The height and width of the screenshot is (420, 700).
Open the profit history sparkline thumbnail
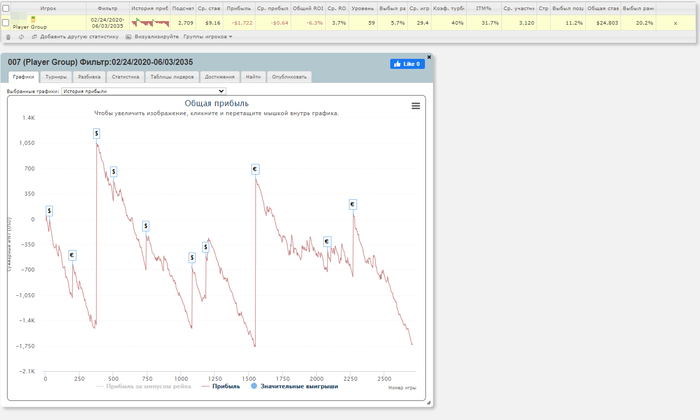coord(150,23)
